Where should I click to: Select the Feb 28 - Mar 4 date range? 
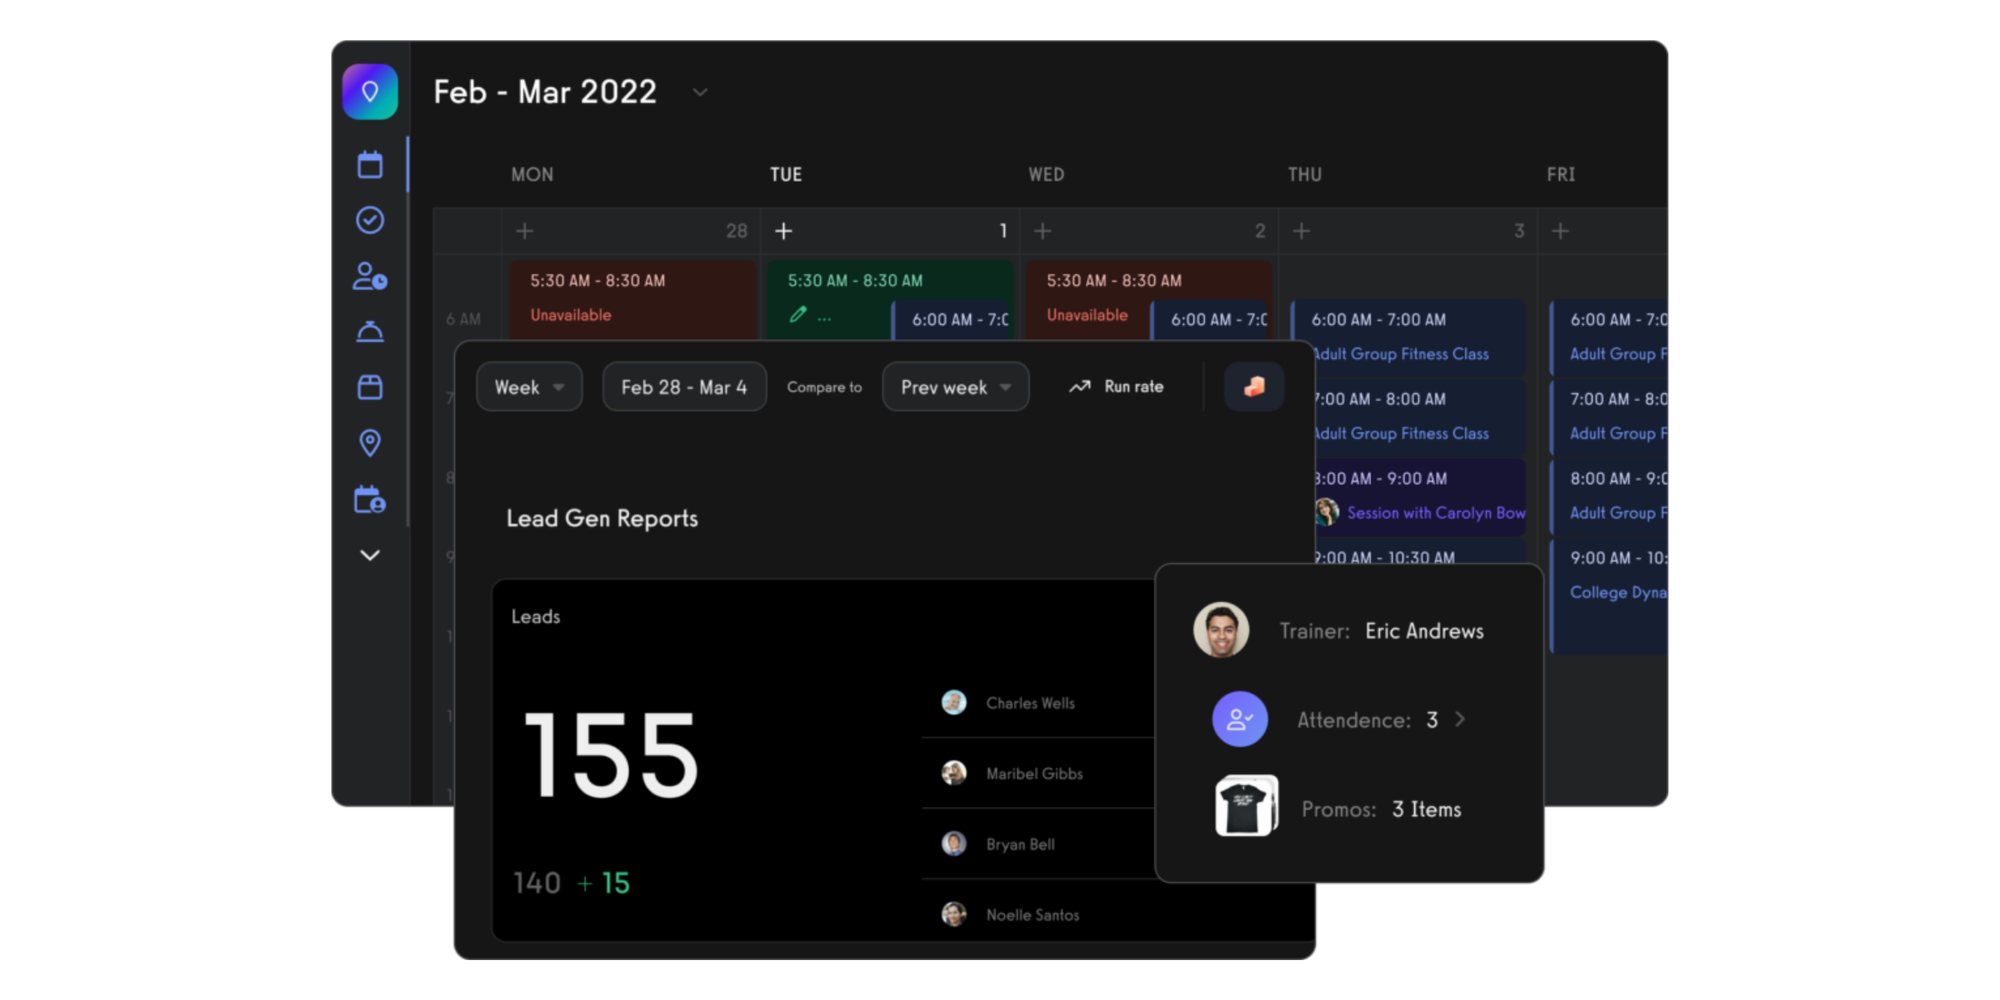[684, 387]
